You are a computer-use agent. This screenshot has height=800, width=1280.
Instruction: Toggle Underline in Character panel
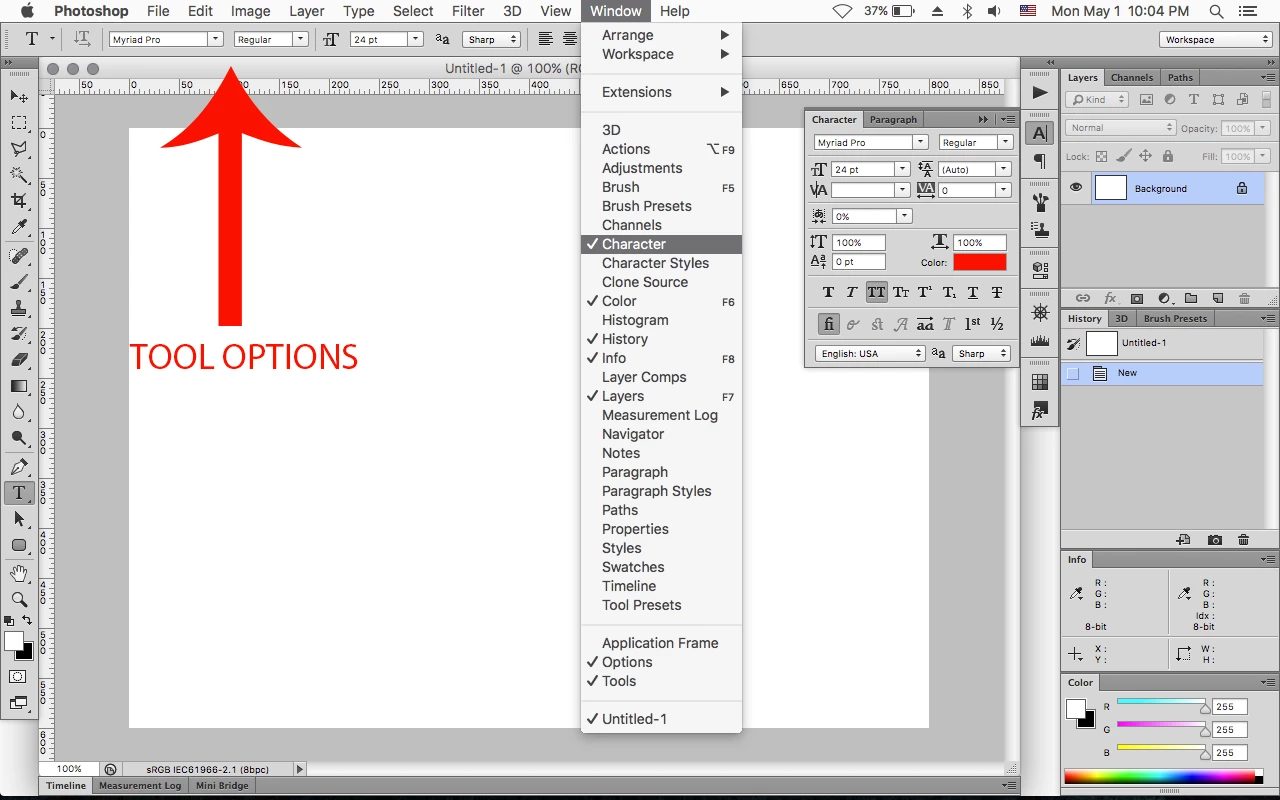pyautogui.click(x=973, y=293)
